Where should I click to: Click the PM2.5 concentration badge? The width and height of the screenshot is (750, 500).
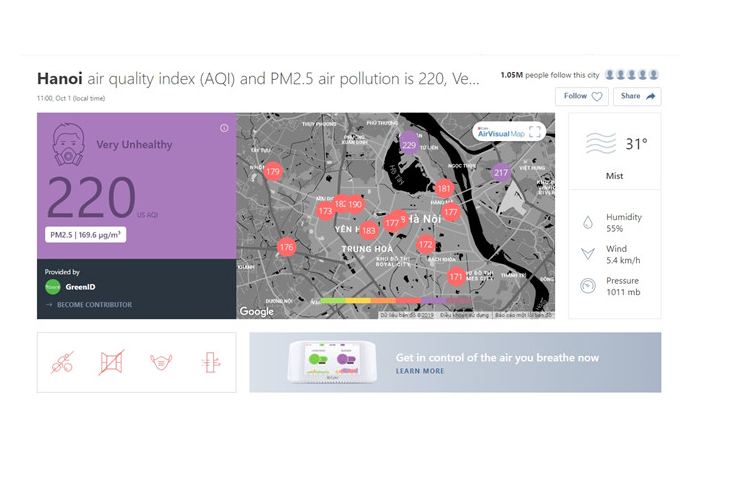85,235
